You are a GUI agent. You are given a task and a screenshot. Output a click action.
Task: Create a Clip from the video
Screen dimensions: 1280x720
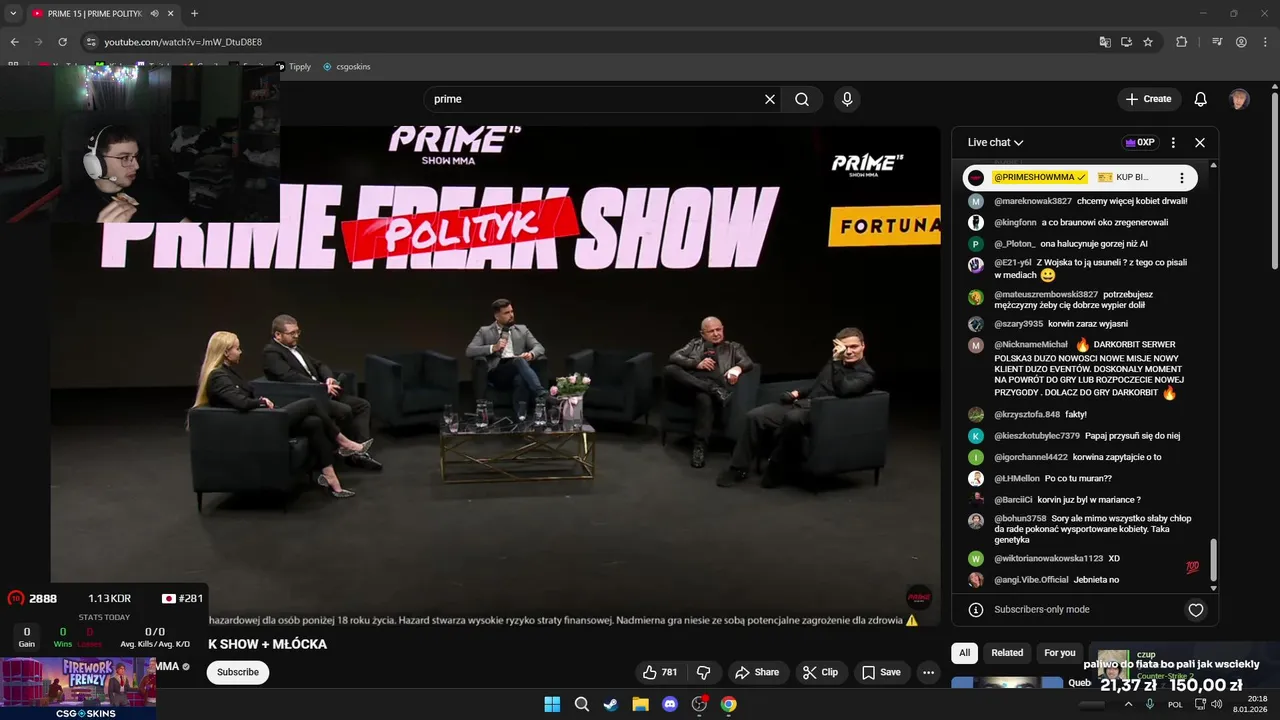tap(821, 672)
